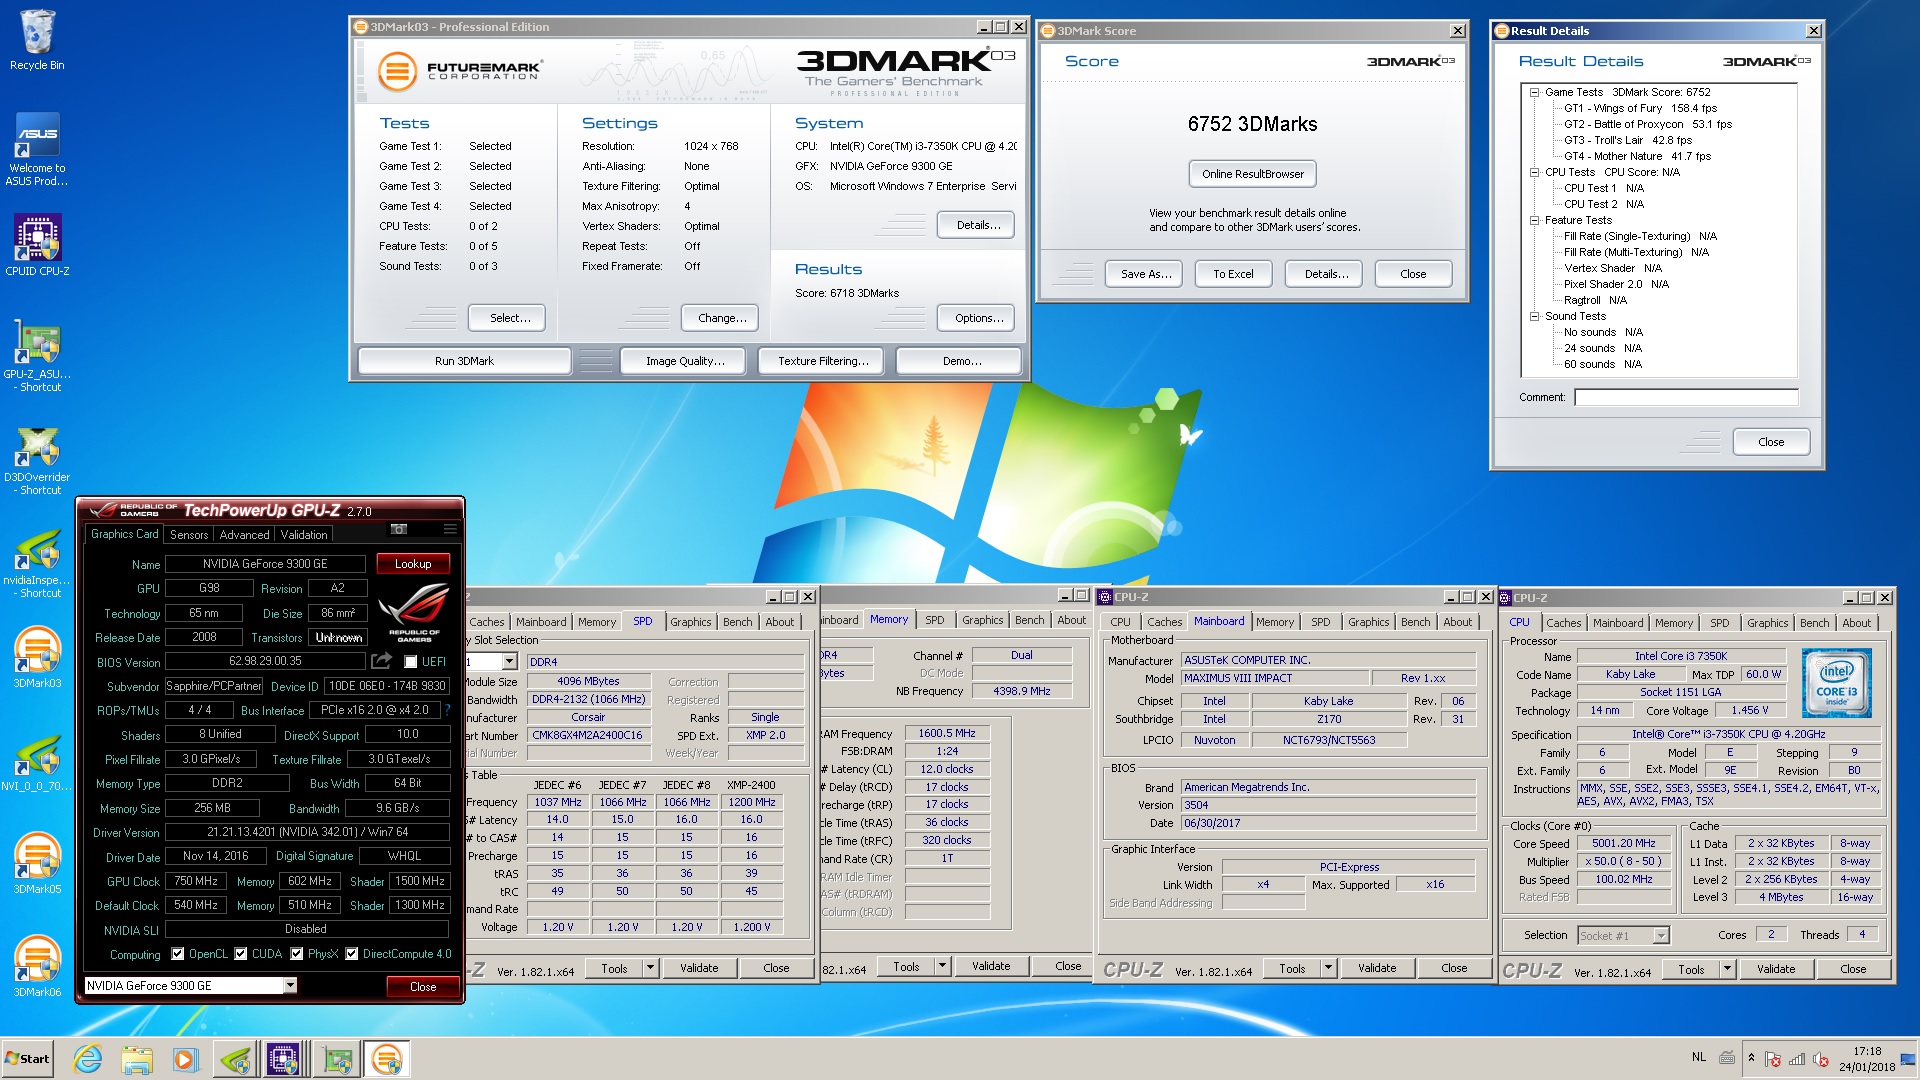Click the Windows Start button
The height and width of the screenshot is (1080, 1920).
coord(27,1059)
